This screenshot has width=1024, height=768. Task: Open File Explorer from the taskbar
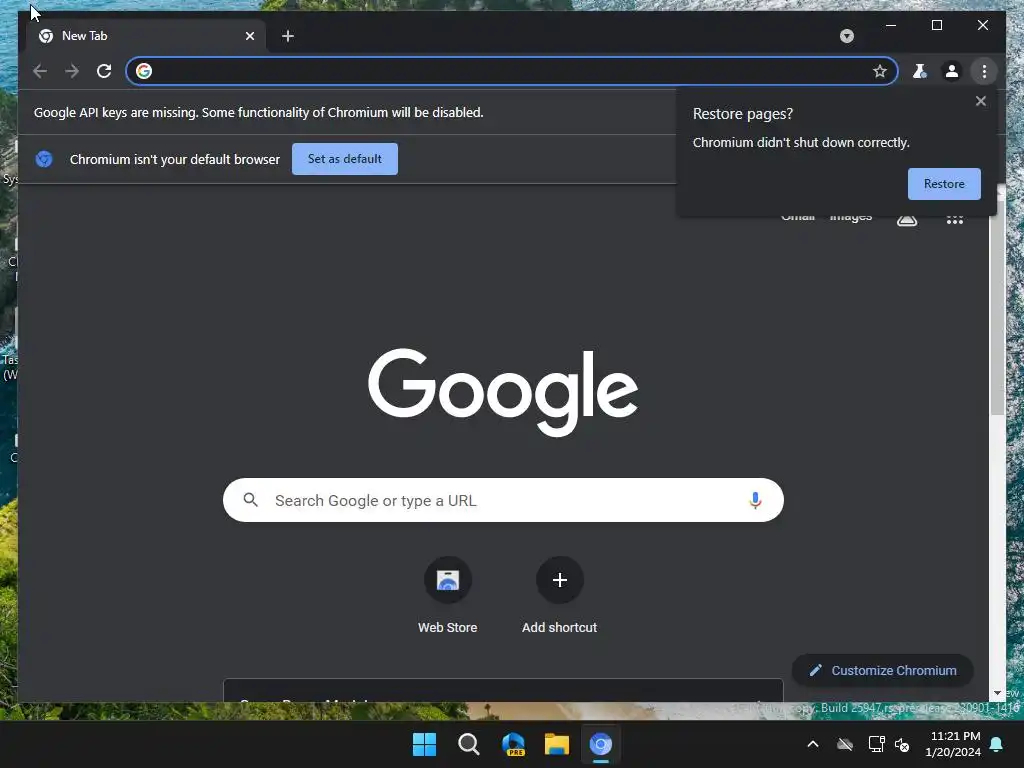pos(557,744)
